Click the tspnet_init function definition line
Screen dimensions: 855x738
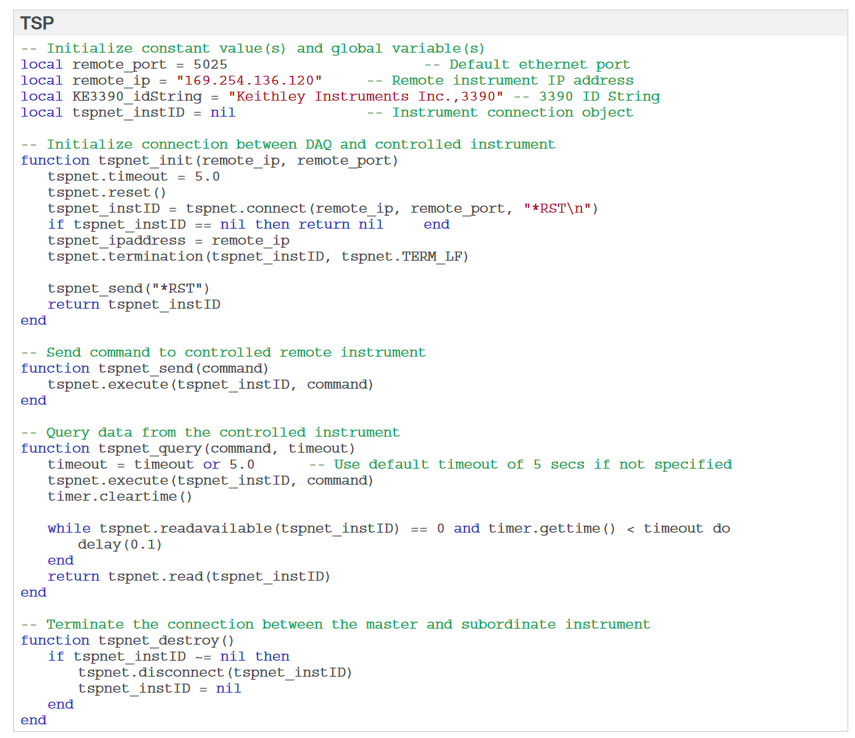209,160
